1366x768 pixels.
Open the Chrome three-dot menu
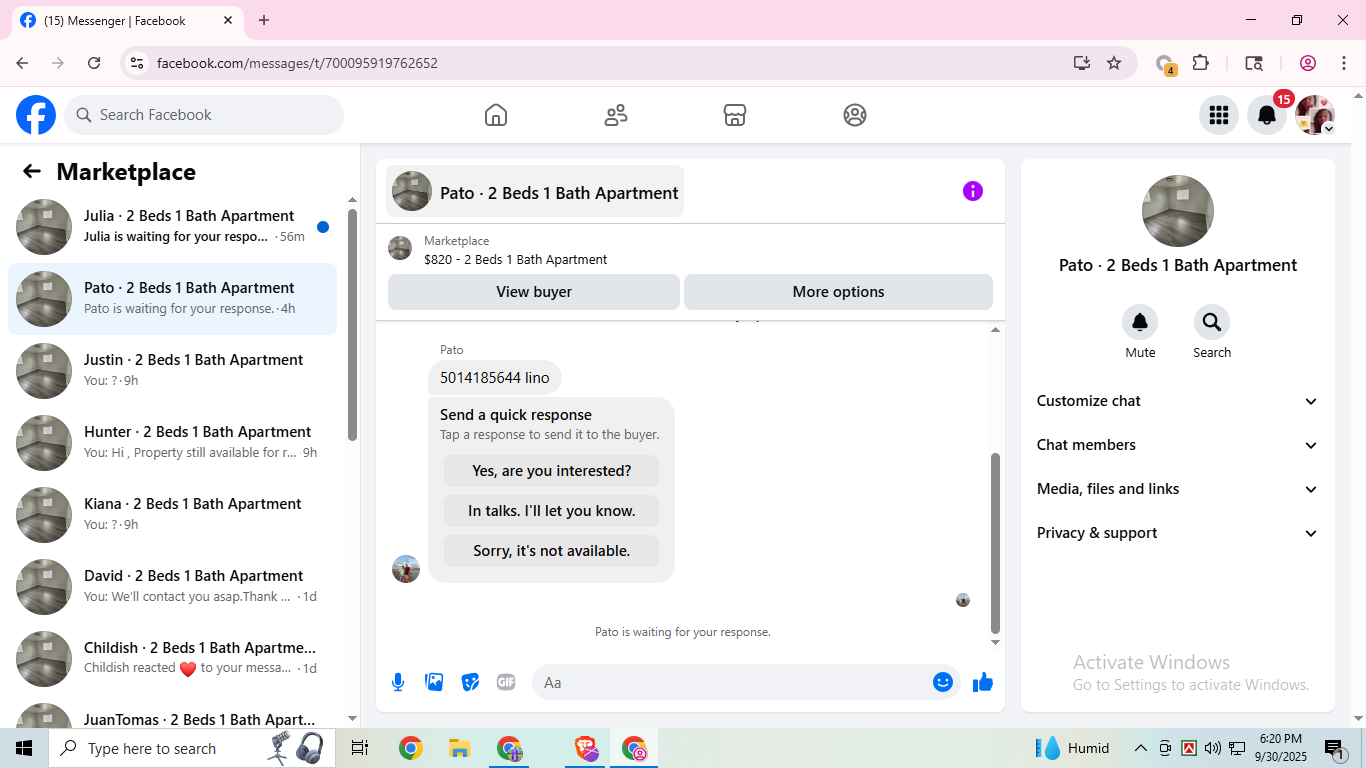pyautogui.click(x=1344, y=63)
